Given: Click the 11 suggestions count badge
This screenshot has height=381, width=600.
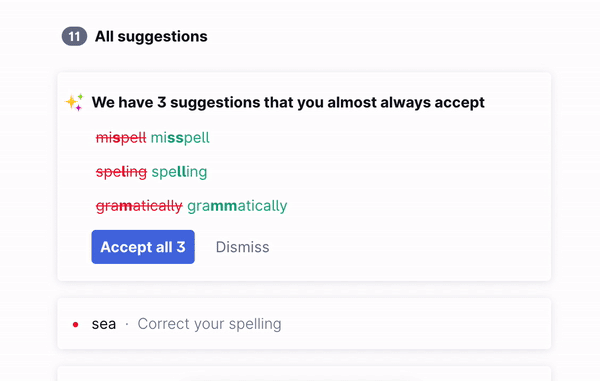Looking at the screenshot, I should [74, 37].
